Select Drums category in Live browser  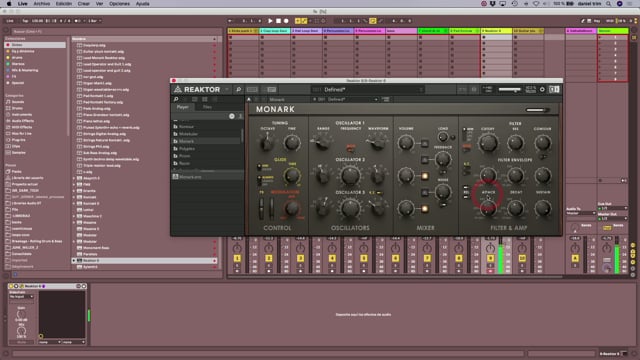(x=17, y=108)
